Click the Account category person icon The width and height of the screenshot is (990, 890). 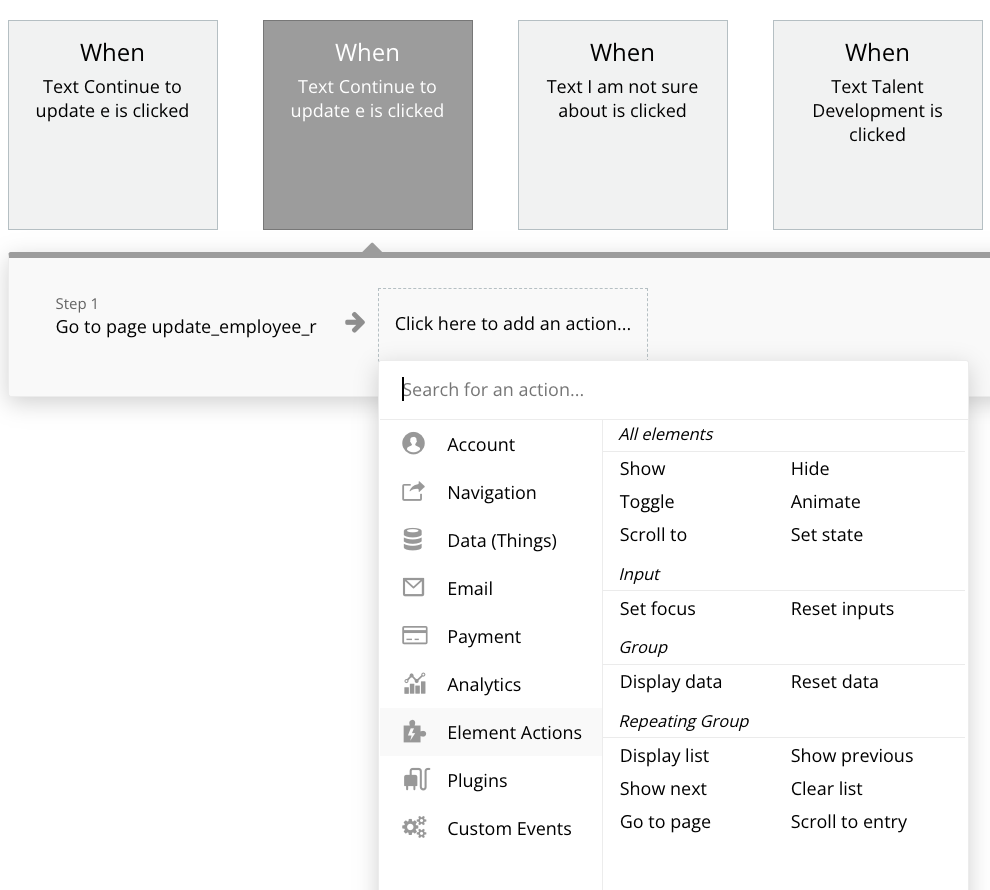413,444
